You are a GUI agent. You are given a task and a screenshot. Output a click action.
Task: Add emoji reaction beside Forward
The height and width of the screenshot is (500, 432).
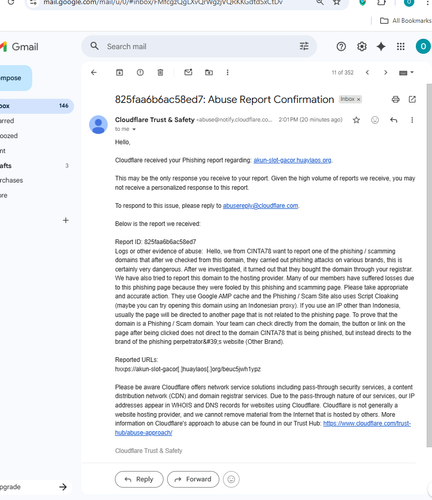(231, 479)
